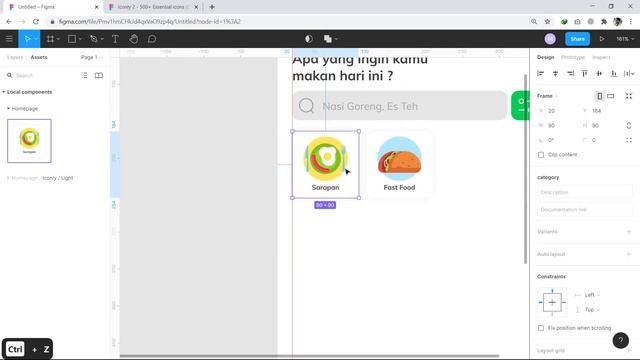
Task: Switch to the Inspect tab
Action: click(x=601, y=58)
